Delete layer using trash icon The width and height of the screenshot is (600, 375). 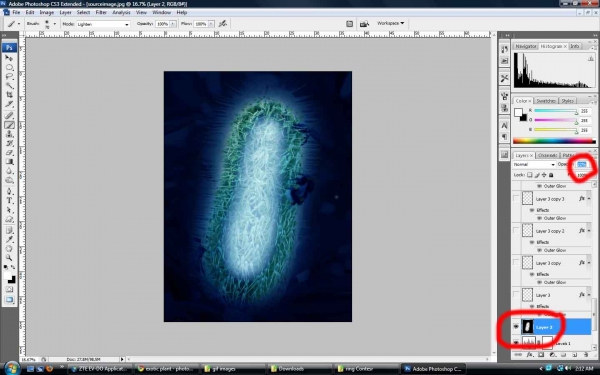585,355
